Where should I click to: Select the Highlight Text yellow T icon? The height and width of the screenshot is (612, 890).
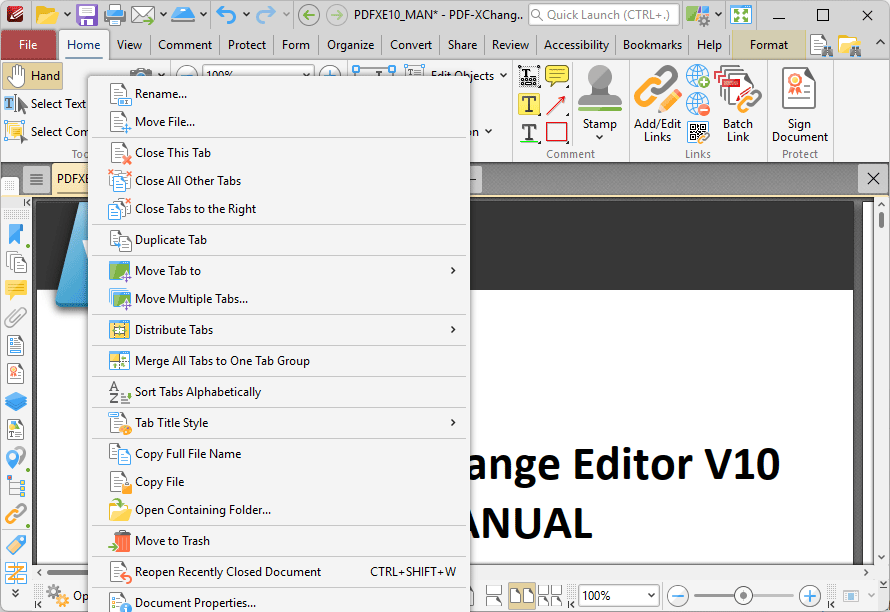click(529, 104)
